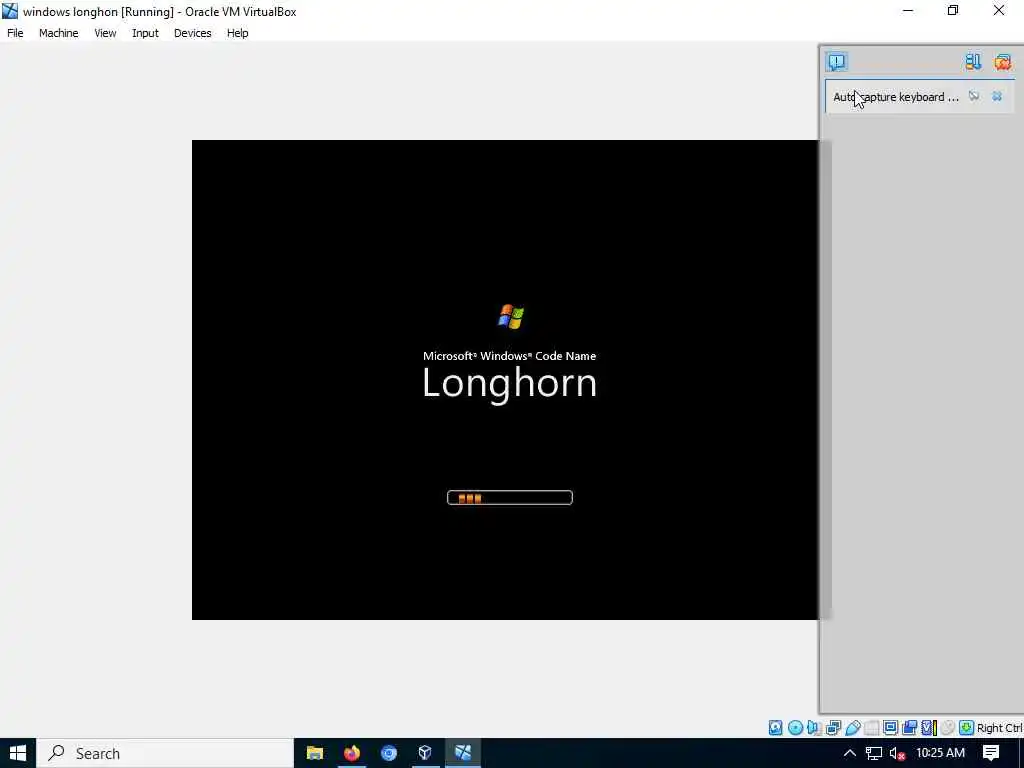Minimize the VirtualBox window

(908, 10)
